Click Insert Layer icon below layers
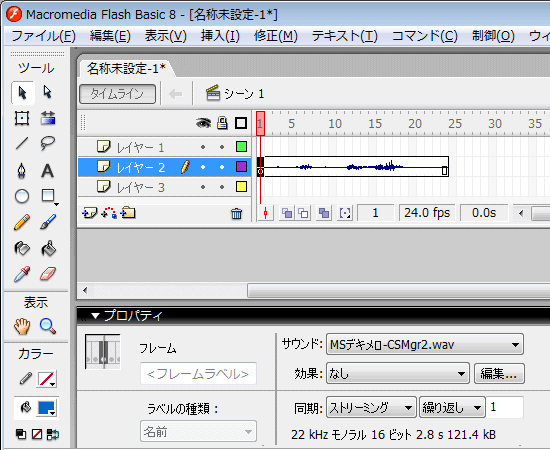Image resolution: width=550 pixels, height=450 pixels. [x=89, y=213]
